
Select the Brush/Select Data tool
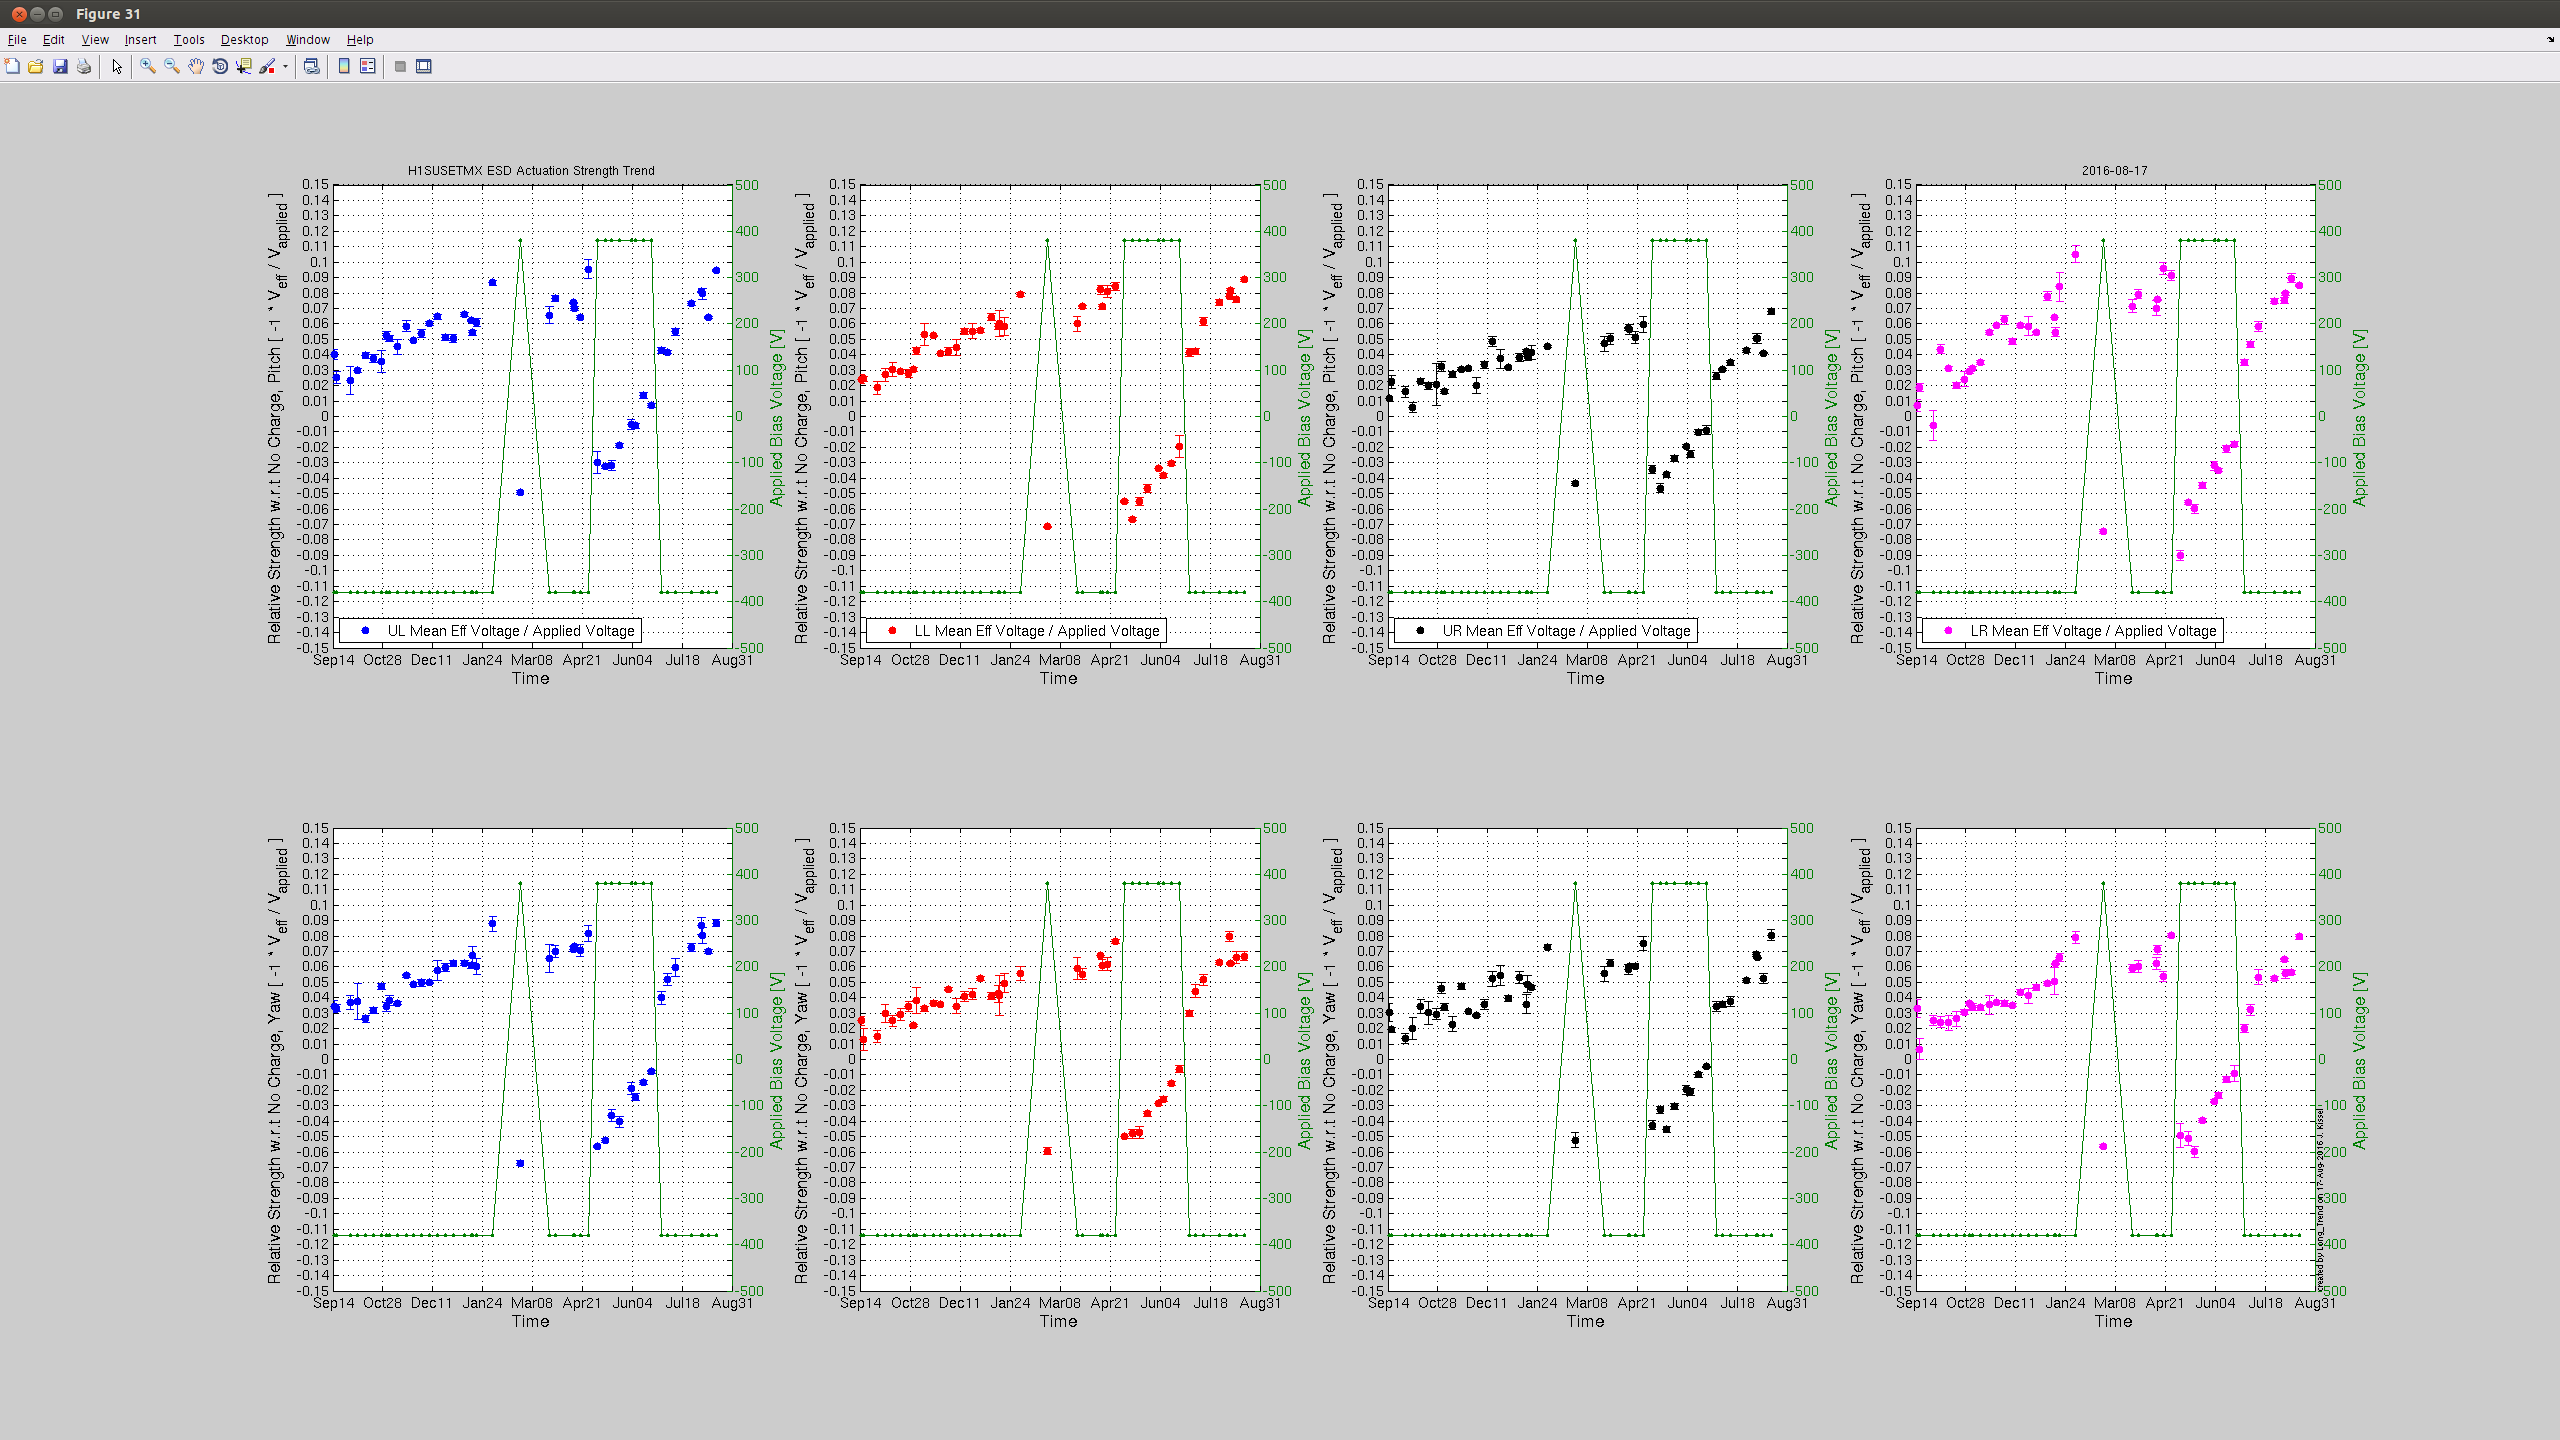click(x=267, y=66)
